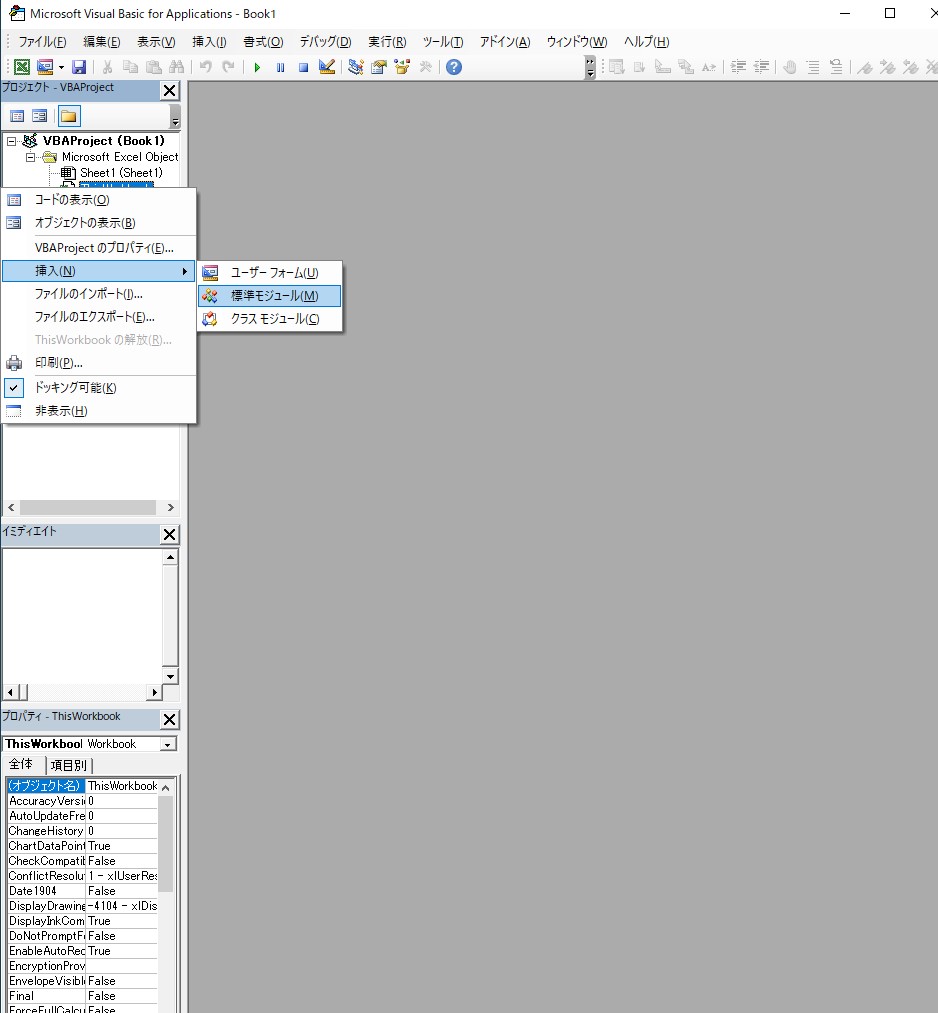Open the Object Browser toolbar icon
This screenshot has height=1013, width=938.
tap(403, 67)
